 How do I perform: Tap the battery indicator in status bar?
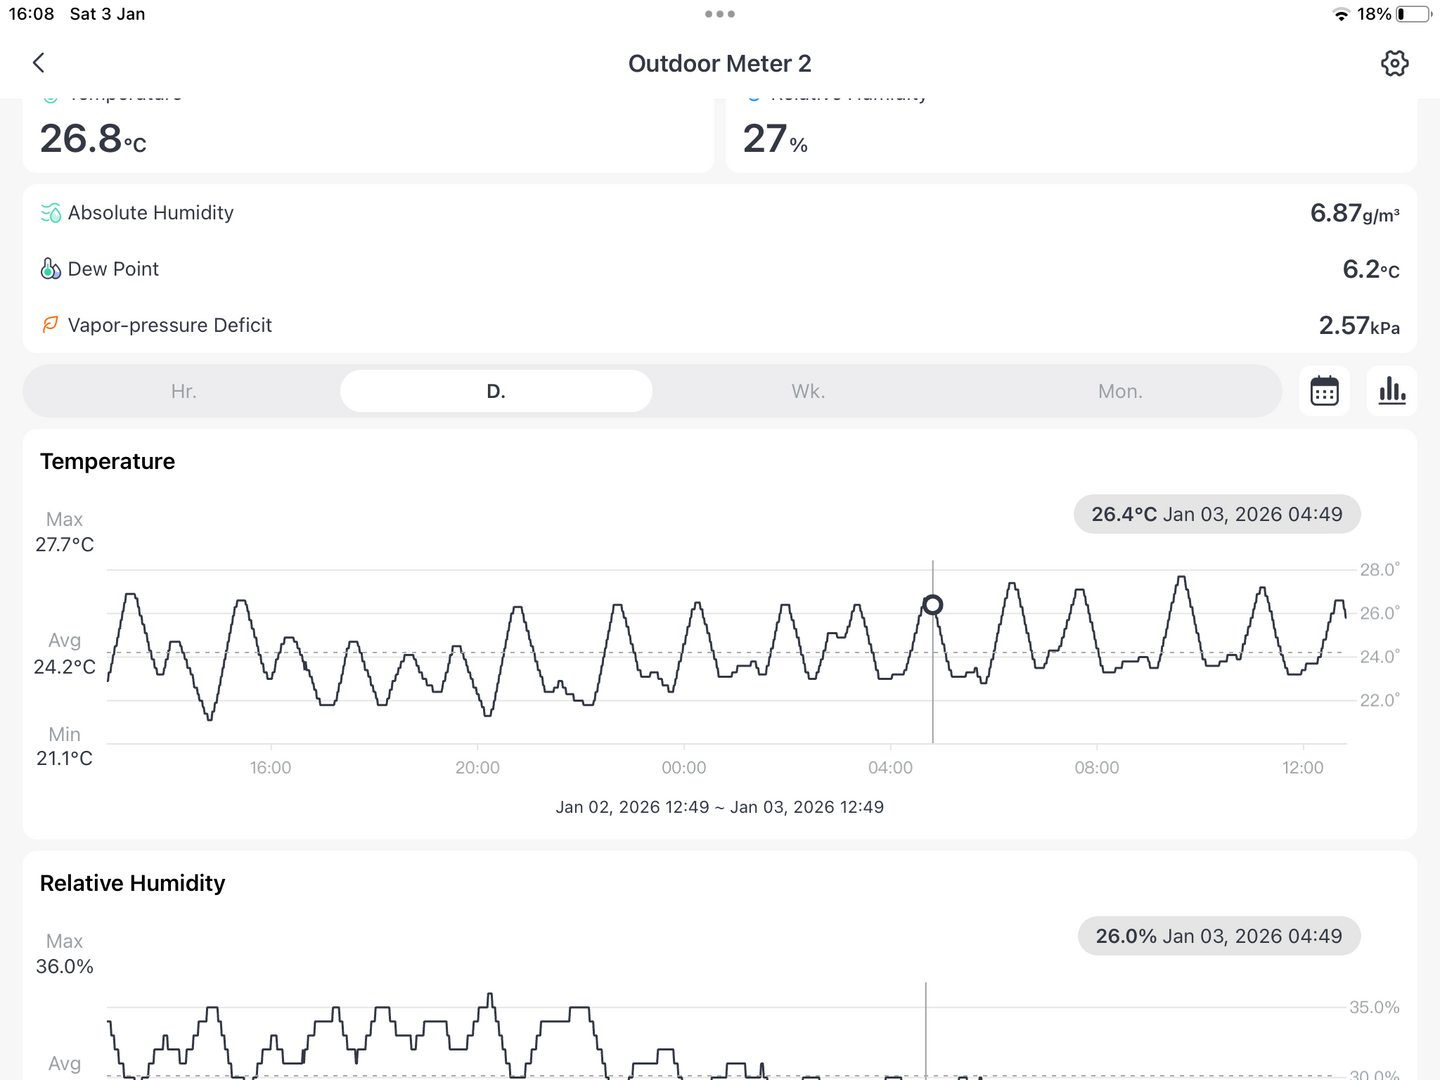tap(1413, 14)
